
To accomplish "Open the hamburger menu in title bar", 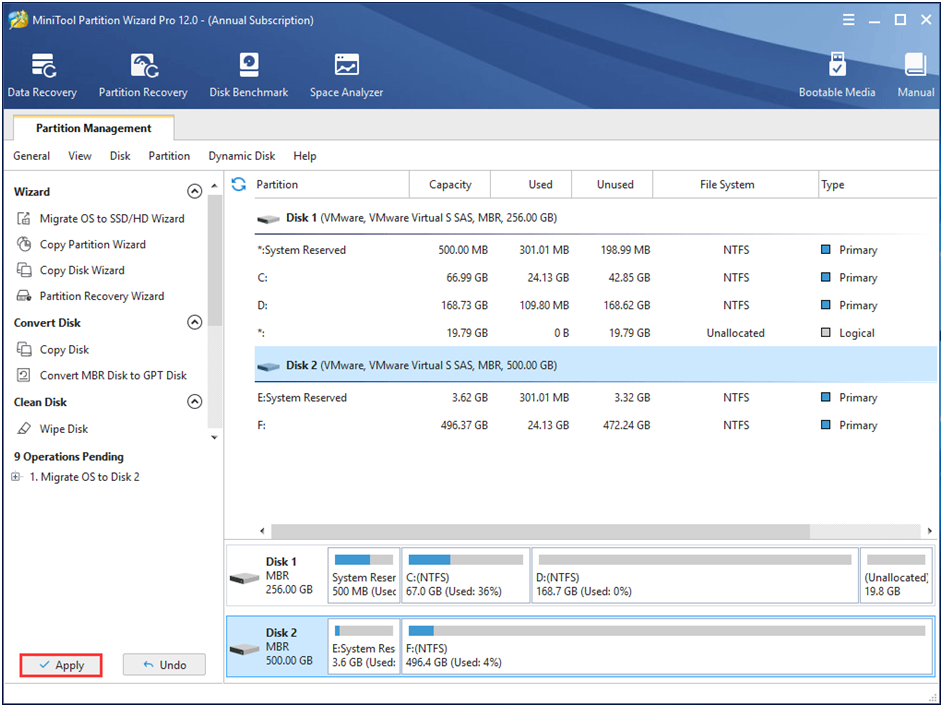I will click(849, 20).
